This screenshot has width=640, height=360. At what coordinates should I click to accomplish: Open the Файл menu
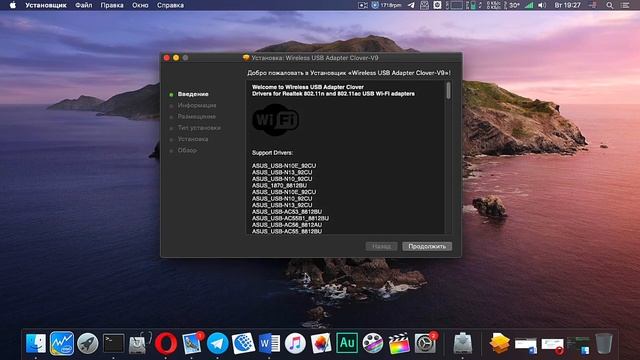(x=83, y=5)
